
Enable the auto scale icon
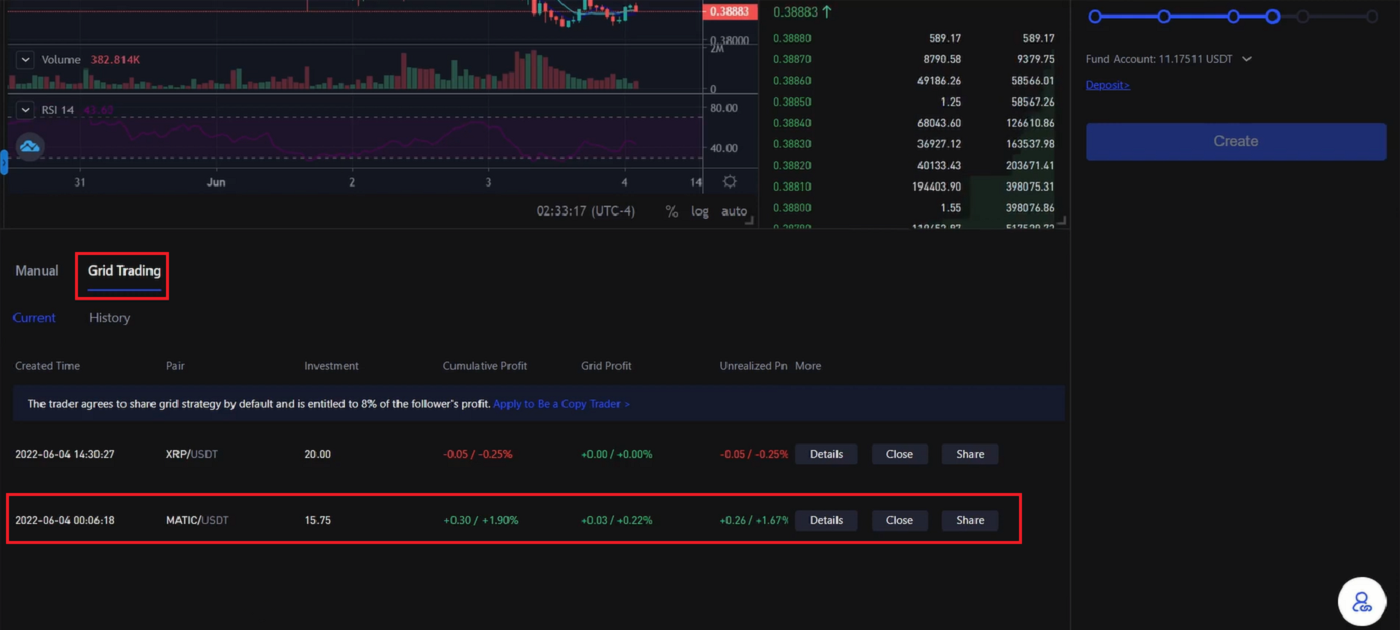(734, 211)
